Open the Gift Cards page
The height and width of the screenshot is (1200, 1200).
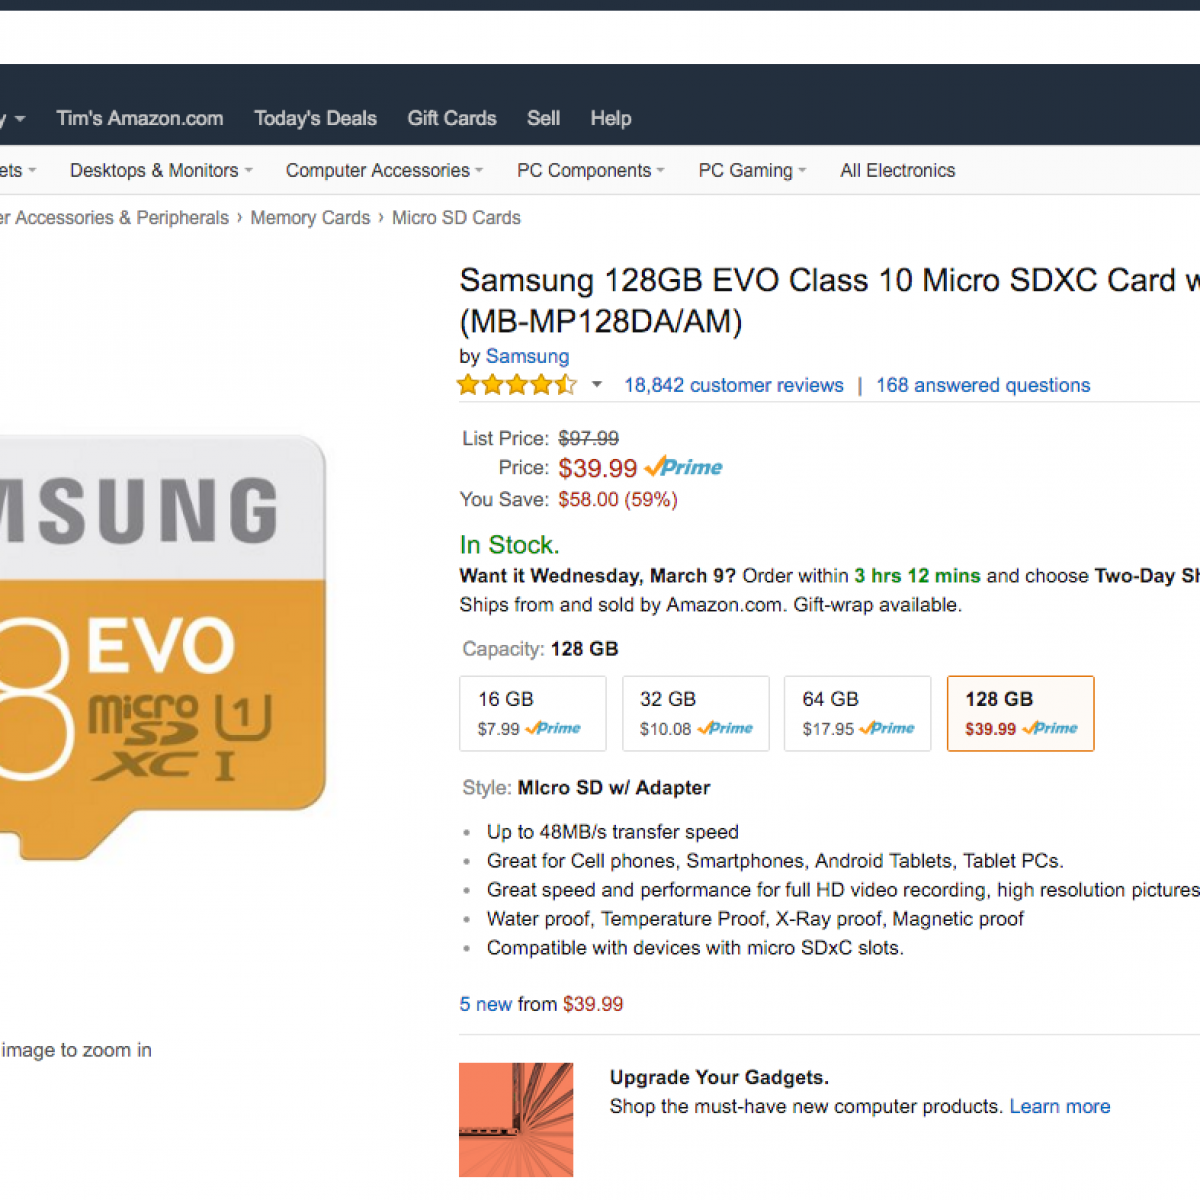coord(451,118)
